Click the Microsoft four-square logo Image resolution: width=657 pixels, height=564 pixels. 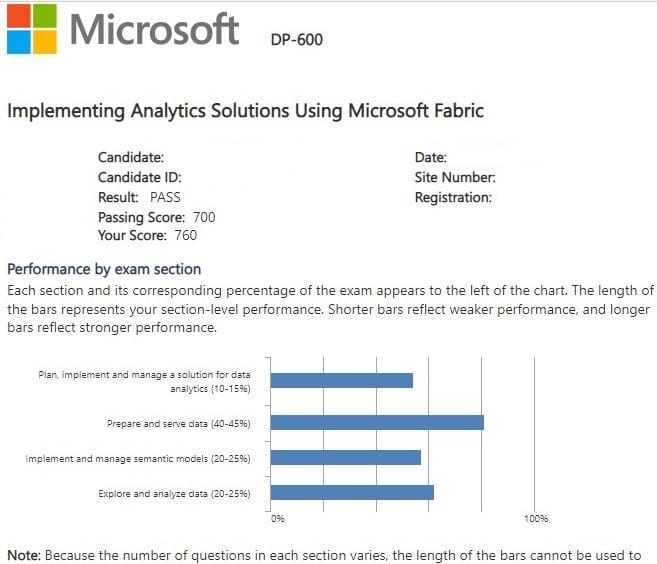(30, 28)
